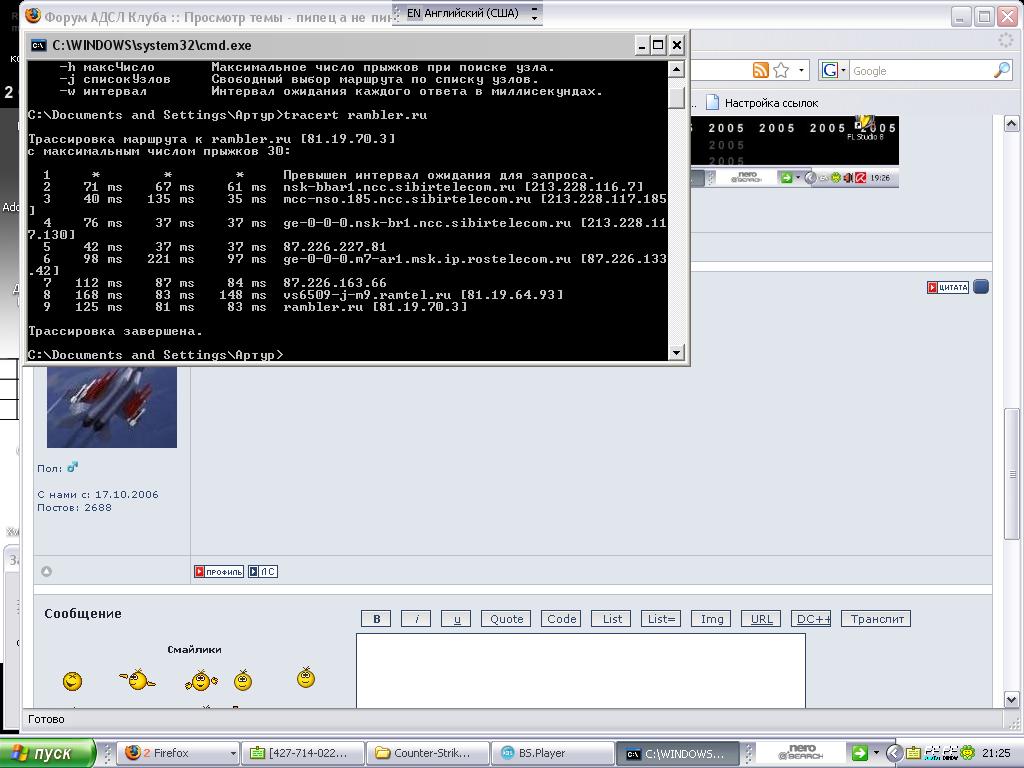This screenshot has width=1024, height=768.
Task: Click the ЦИТАТА quote button on post
Action: coord(948,287)
